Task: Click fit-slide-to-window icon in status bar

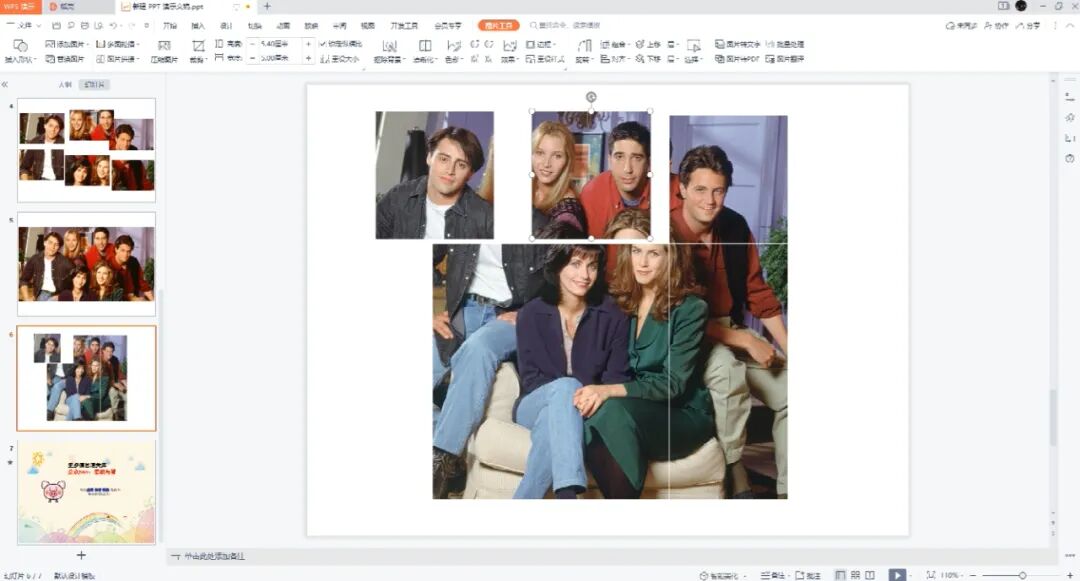Action: [931, 575]
